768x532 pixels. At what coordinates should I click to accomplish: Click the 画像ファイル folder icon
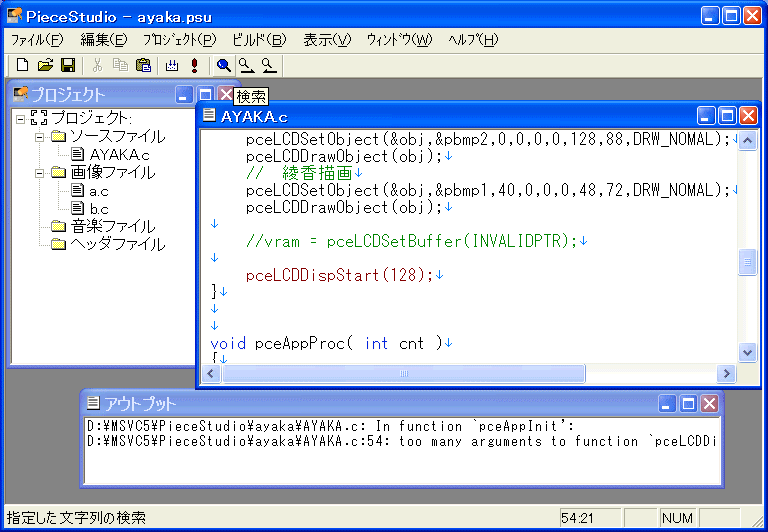point(58,172)
